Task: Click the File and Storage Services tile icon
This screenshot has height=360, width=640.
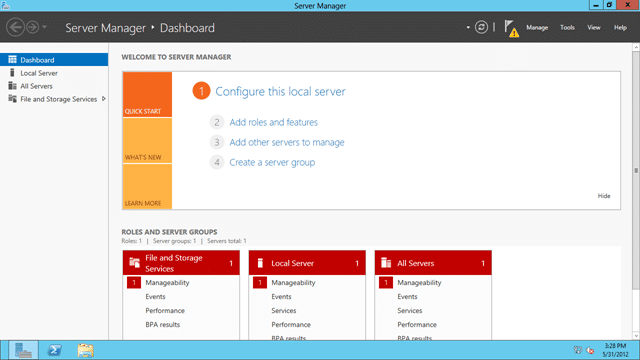Action: click(134, 262)
